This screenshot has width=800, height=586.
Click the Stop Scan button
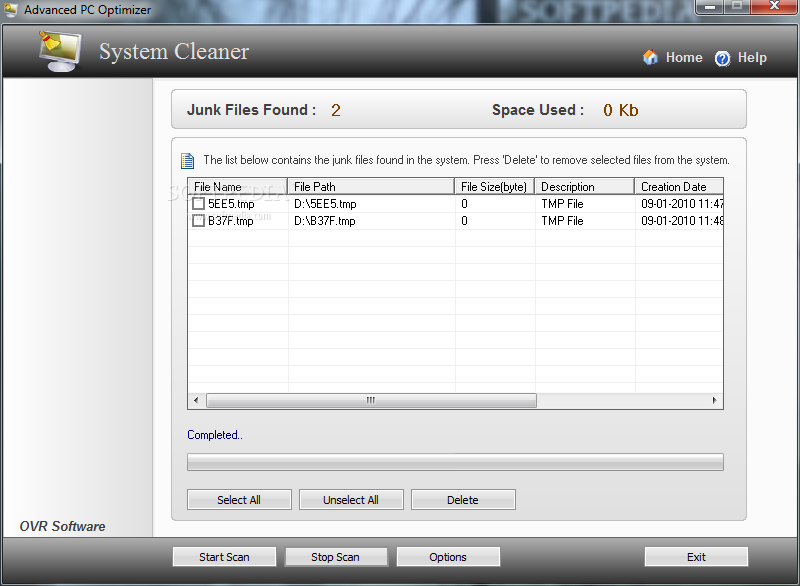click(336, 557)
